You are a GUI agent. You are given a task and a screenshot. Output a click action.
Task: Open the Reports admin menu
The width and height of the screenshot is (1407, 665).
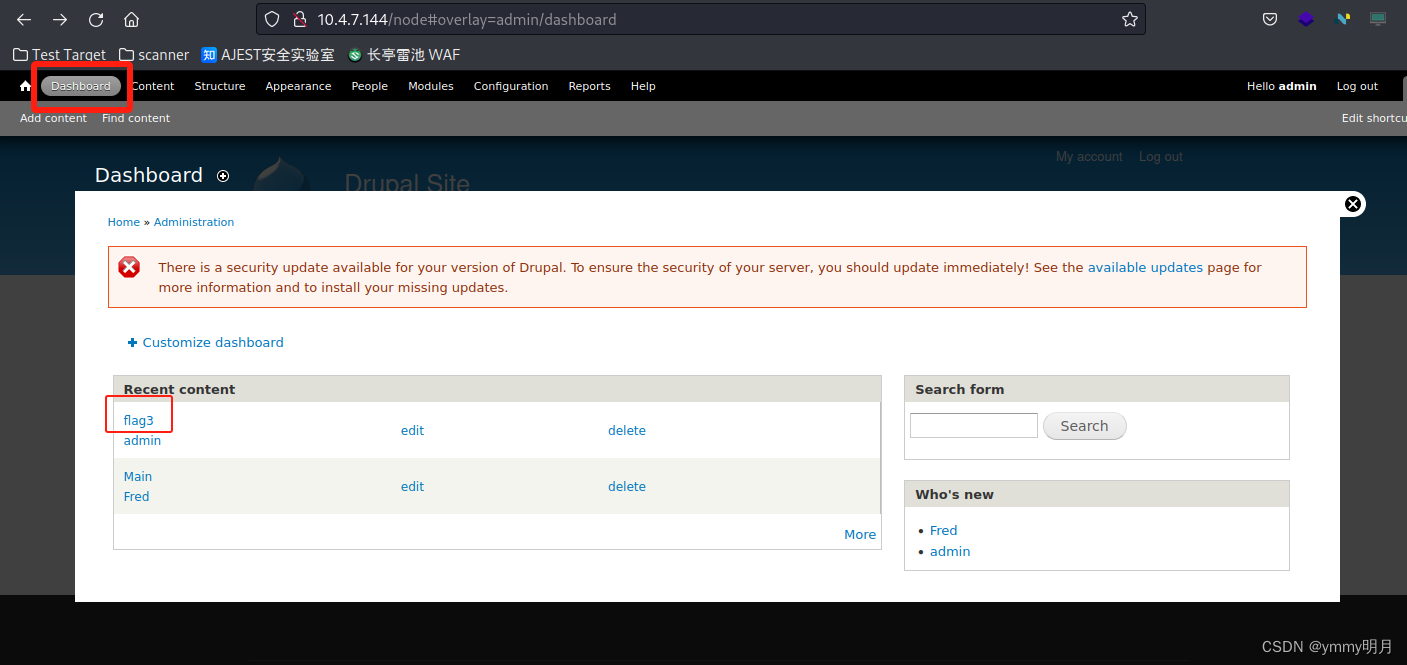589,86
